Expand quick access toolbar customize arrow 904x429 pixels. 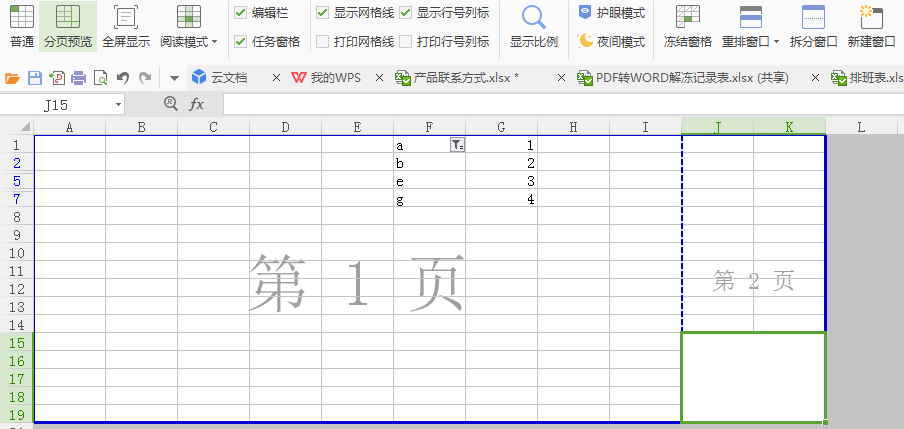point(174,78)
